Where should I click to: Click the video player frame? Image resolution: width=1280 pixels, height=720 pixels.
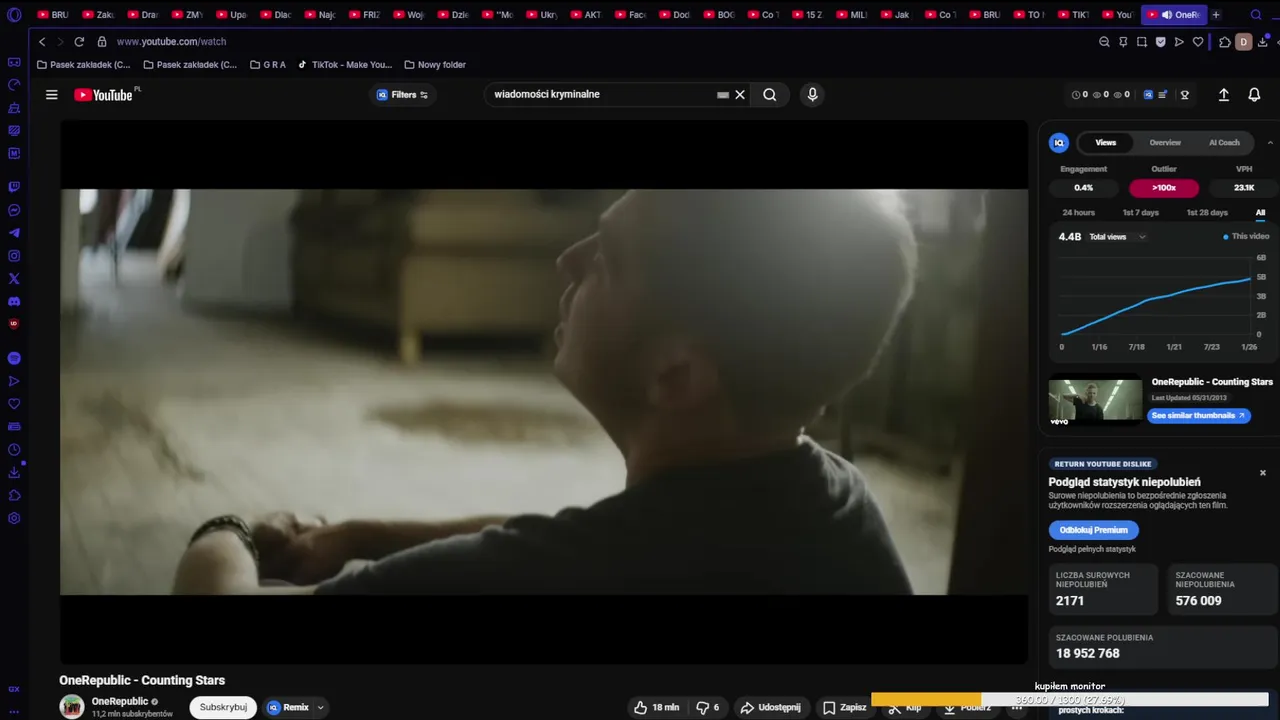point(544,392)
